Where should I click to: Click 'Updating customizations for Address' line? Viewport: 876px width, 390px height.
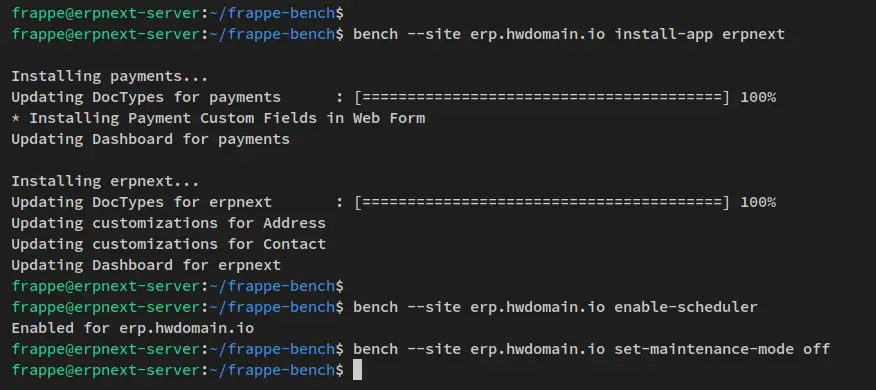pos(168,223)
